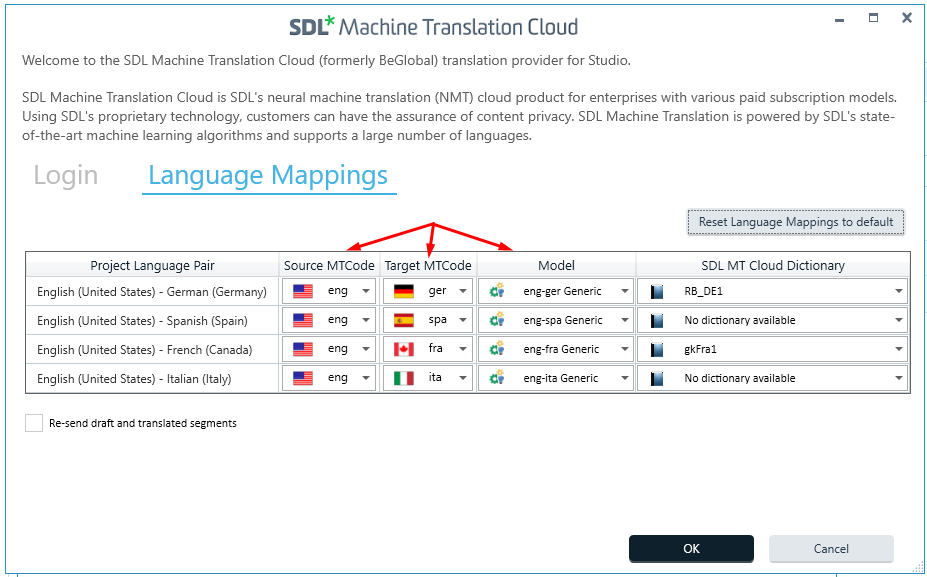Click the gear model icon beside eng-spa Generic
The image size is (927, 577).
(497, 320)
